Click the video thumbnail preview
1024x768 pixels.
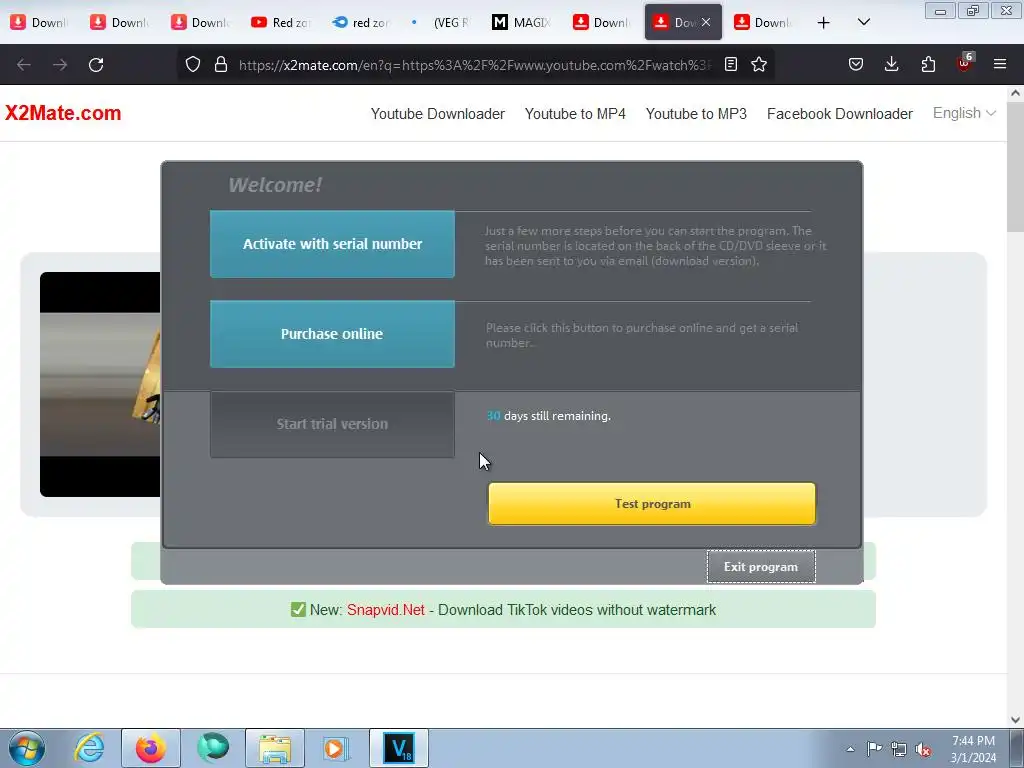[100, 384]
